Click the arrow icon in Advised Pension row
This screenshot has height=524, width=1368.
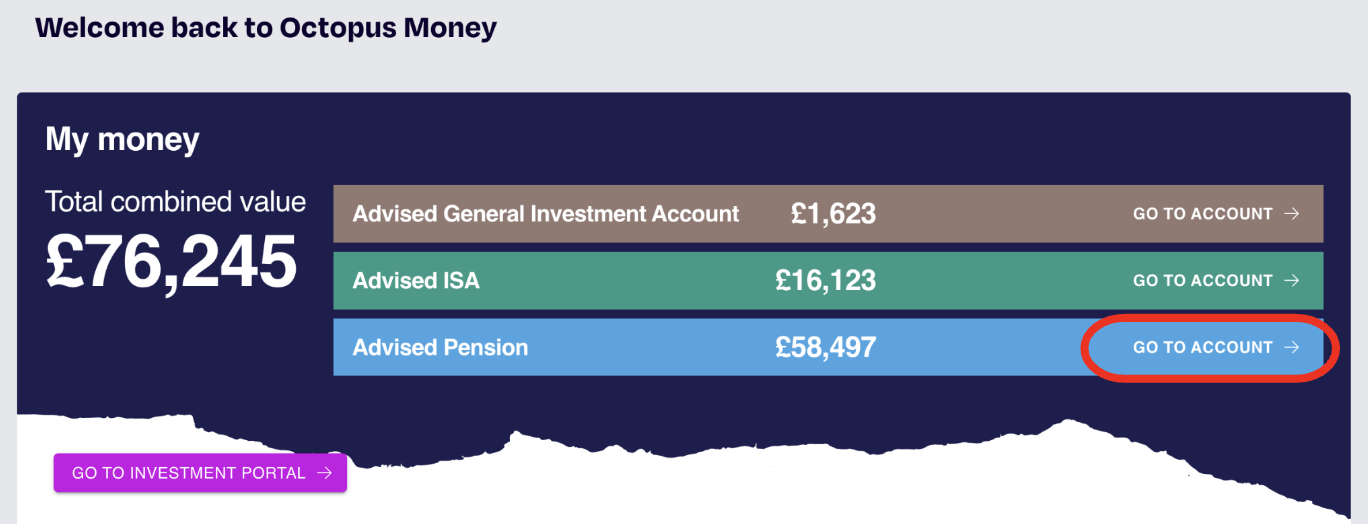1292,348
